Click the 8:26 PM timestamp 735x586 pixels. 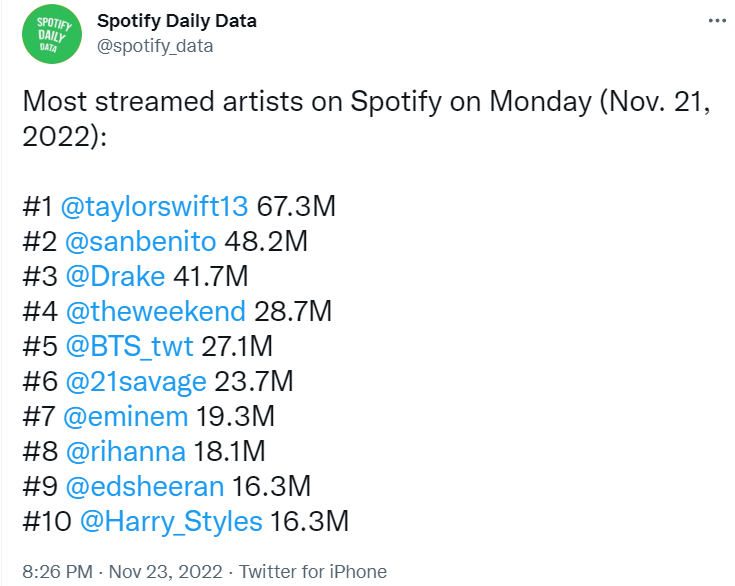click(54, 572)
